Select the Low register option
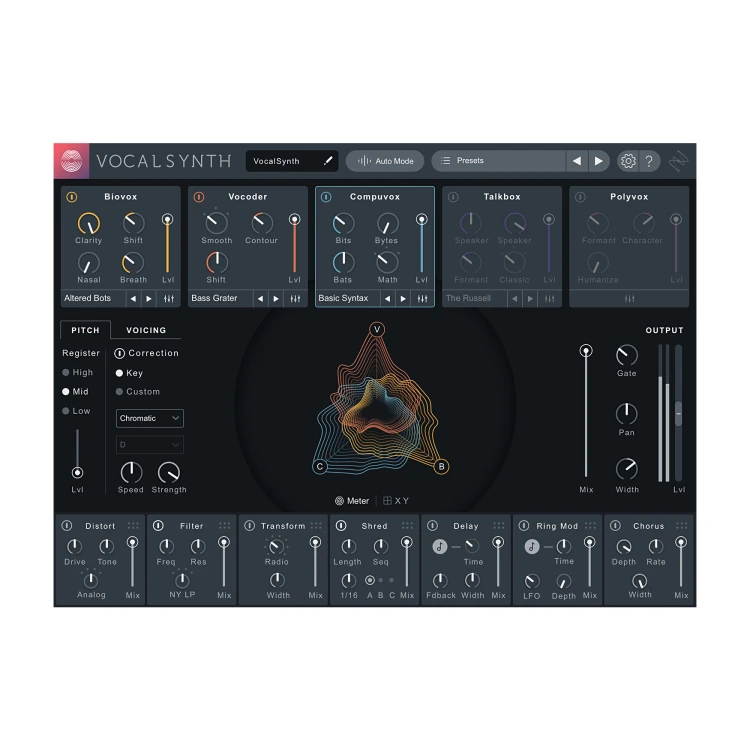Image resolution: width=750 pixels, height=750 pixels. coord(76,411)
